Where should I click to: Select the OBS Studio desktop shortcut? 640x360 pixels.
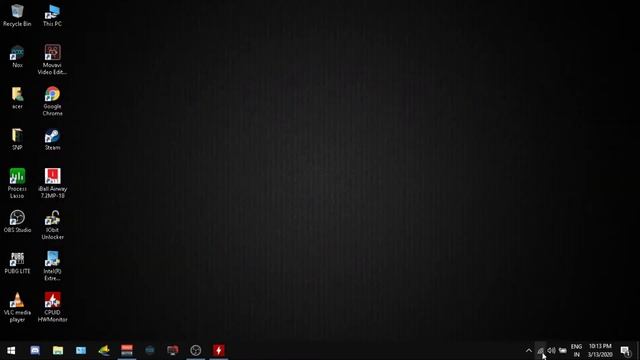(x=17, y=222)
